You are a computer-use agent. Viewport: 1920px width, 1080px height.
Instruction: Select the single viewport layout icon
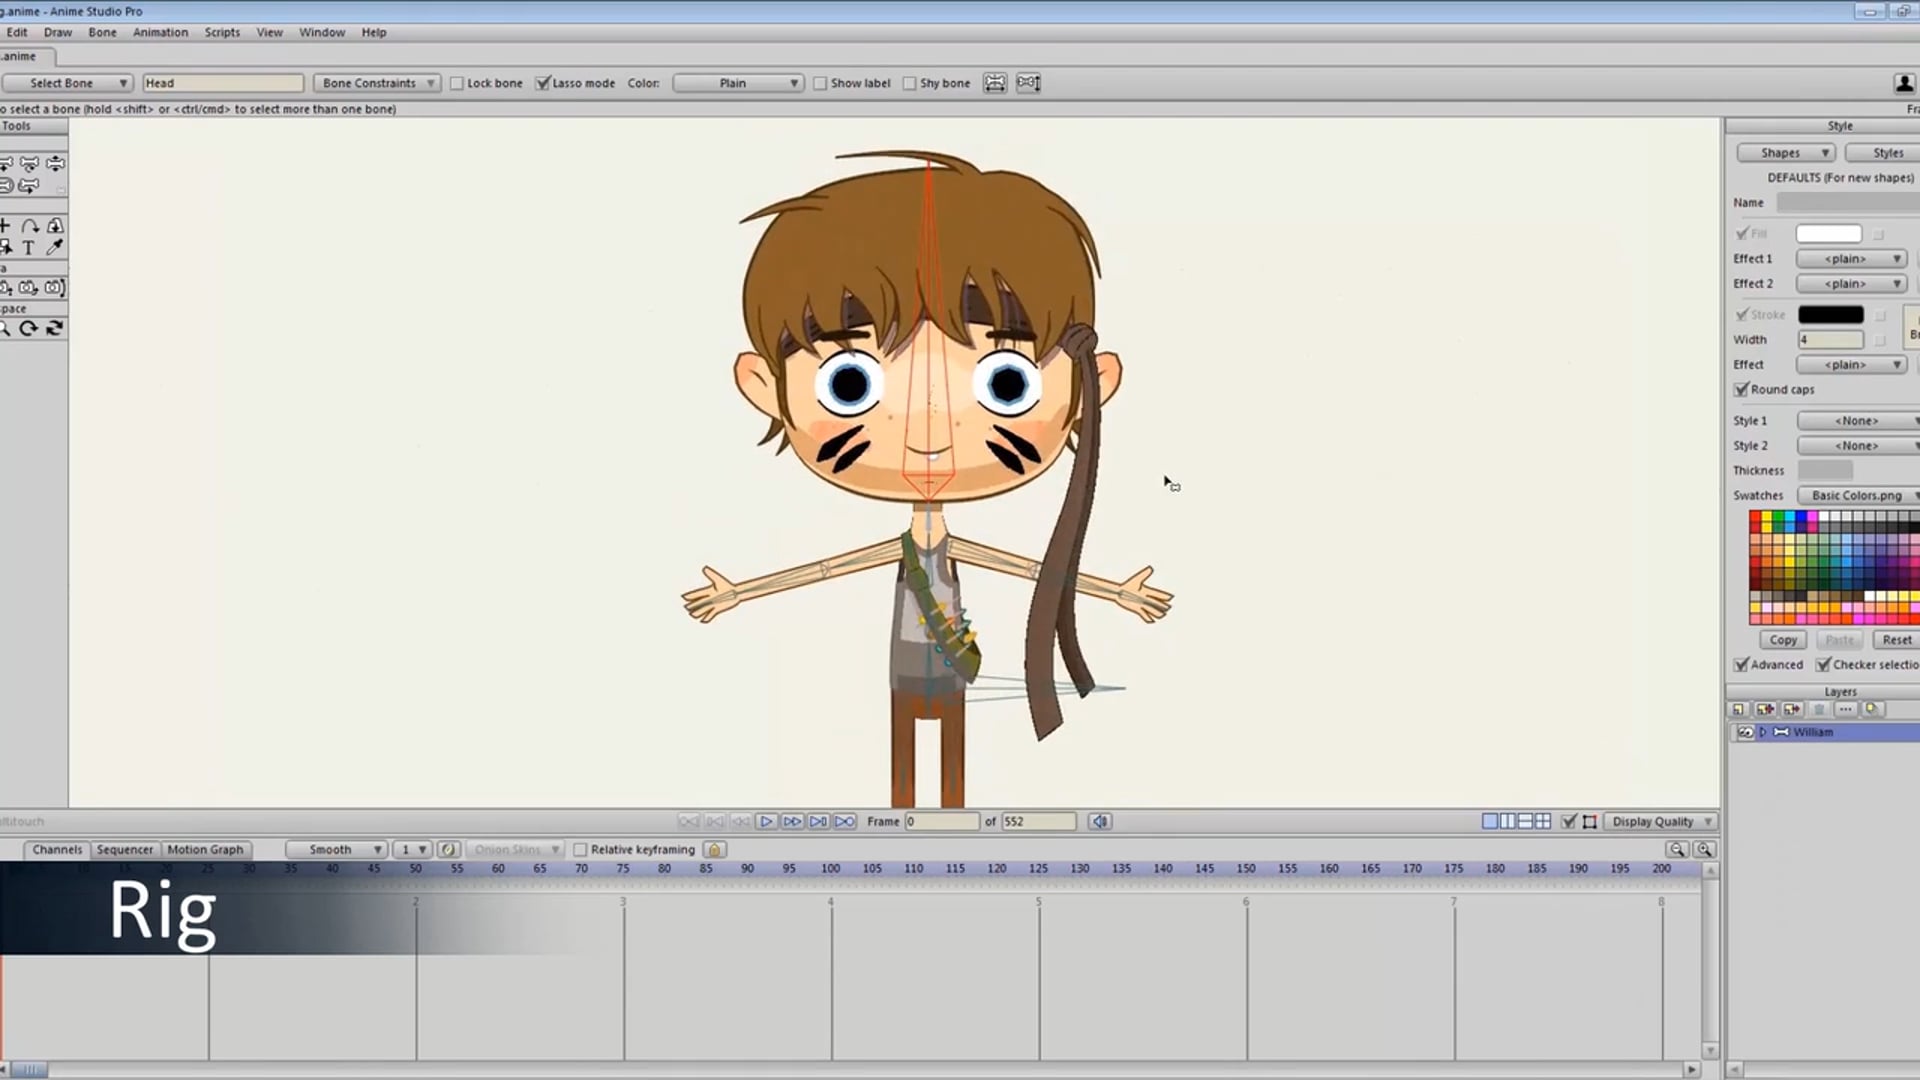coord(1490,821)
